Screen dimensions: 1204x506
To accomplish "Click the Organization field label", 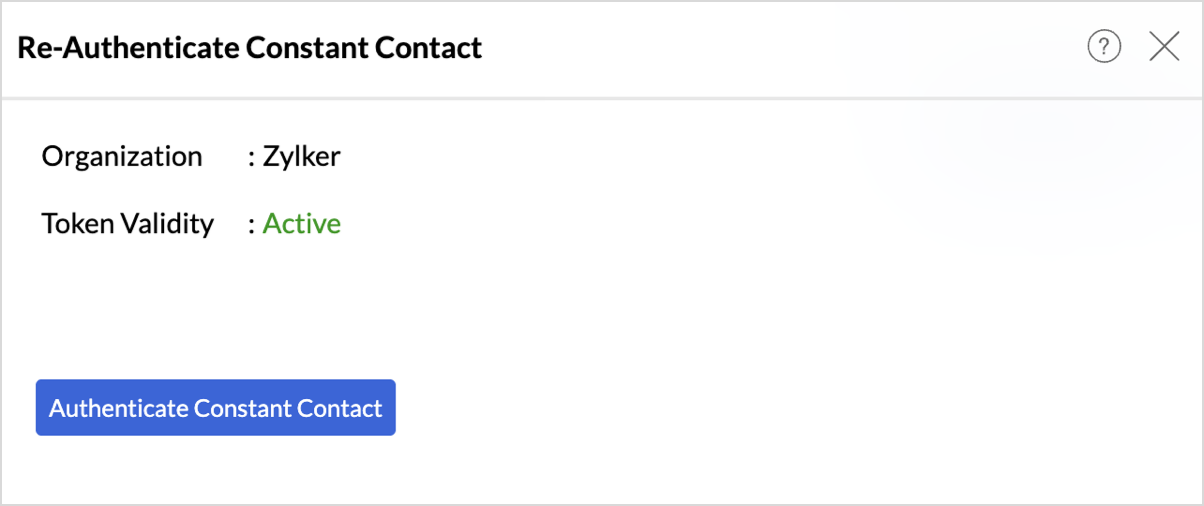I will click(122, 157).
